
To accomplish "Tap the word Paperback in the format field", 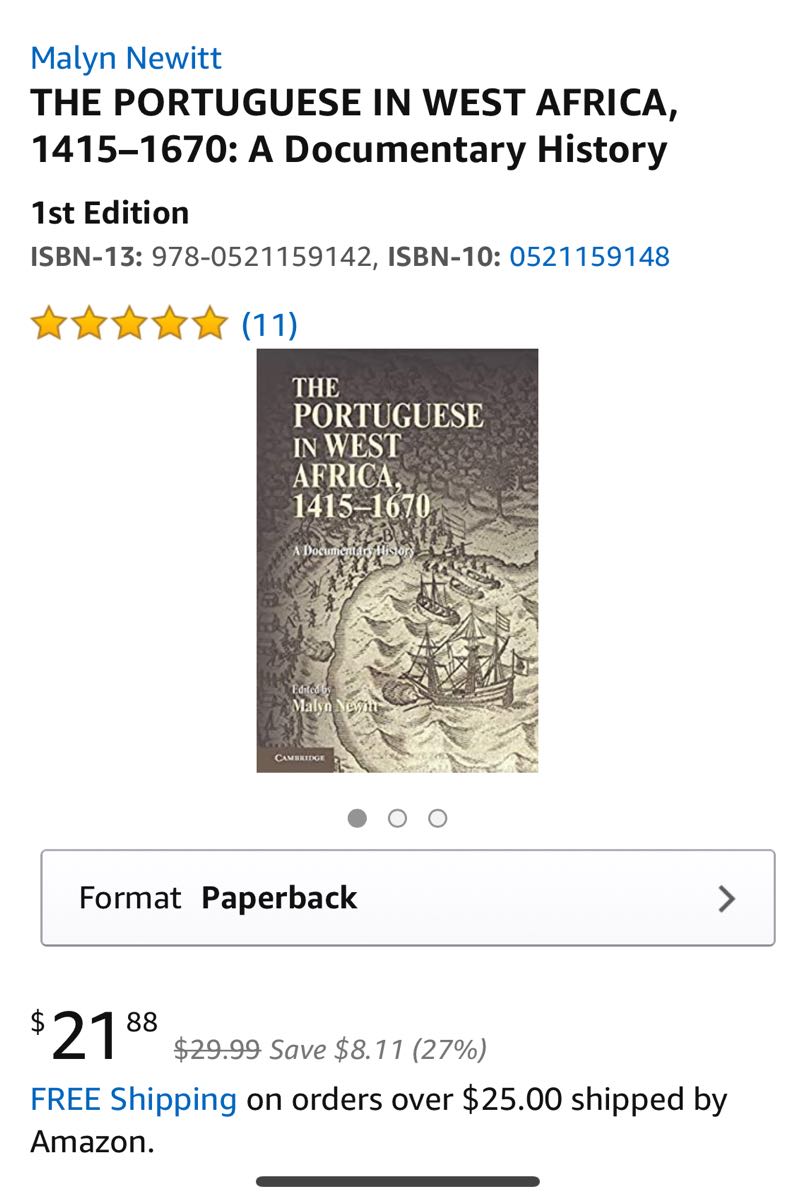I will [x=279, y=898].
